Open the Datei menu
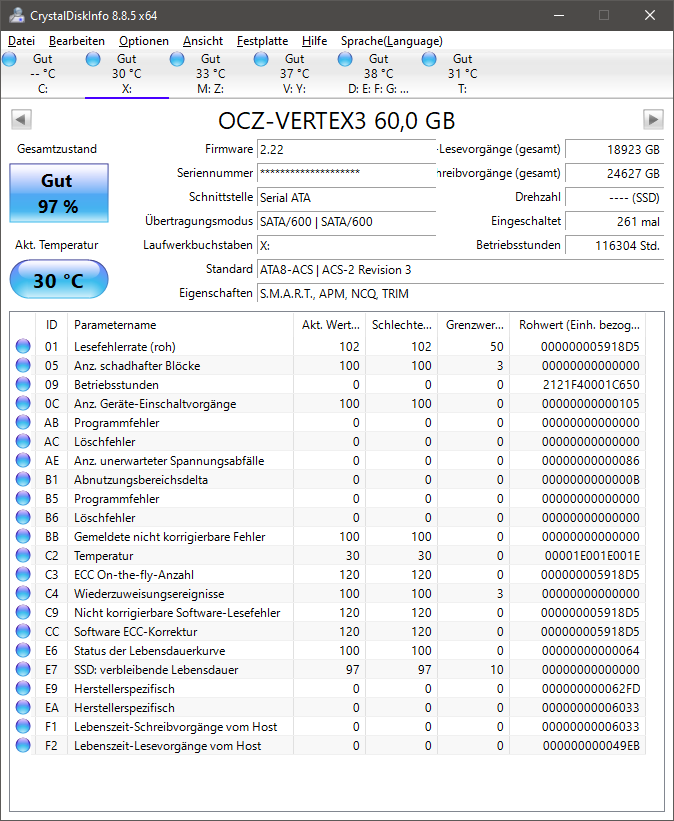This screenshot has height=821, width=674. (x=21, y=41)
